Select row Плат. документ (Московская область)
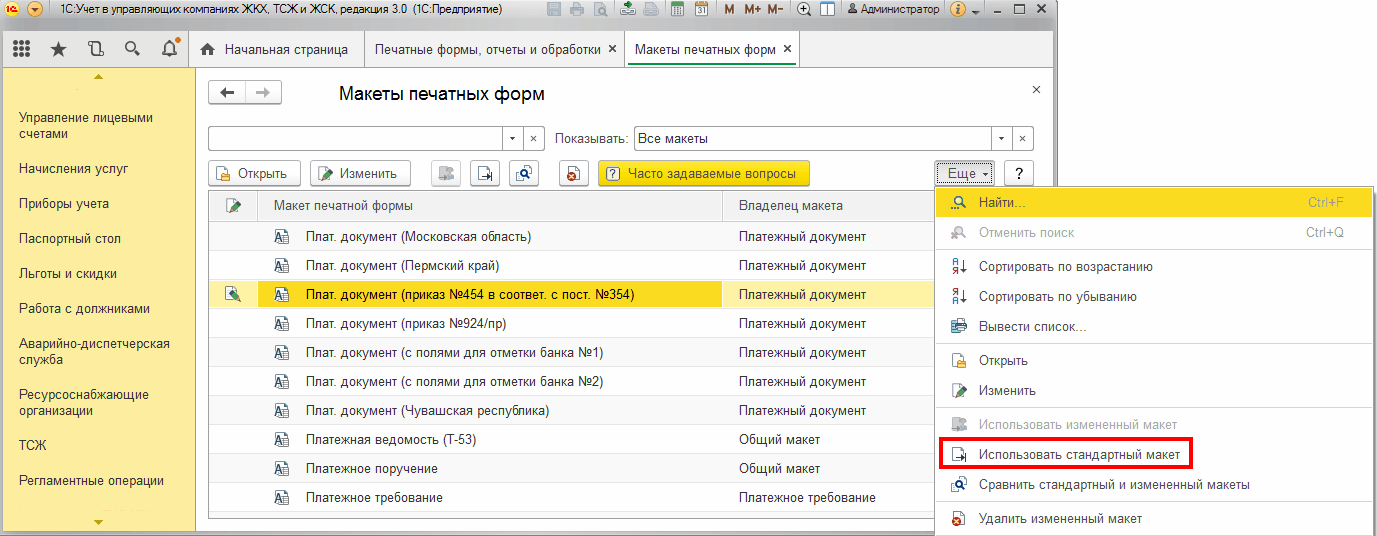 tap(572, 237)
